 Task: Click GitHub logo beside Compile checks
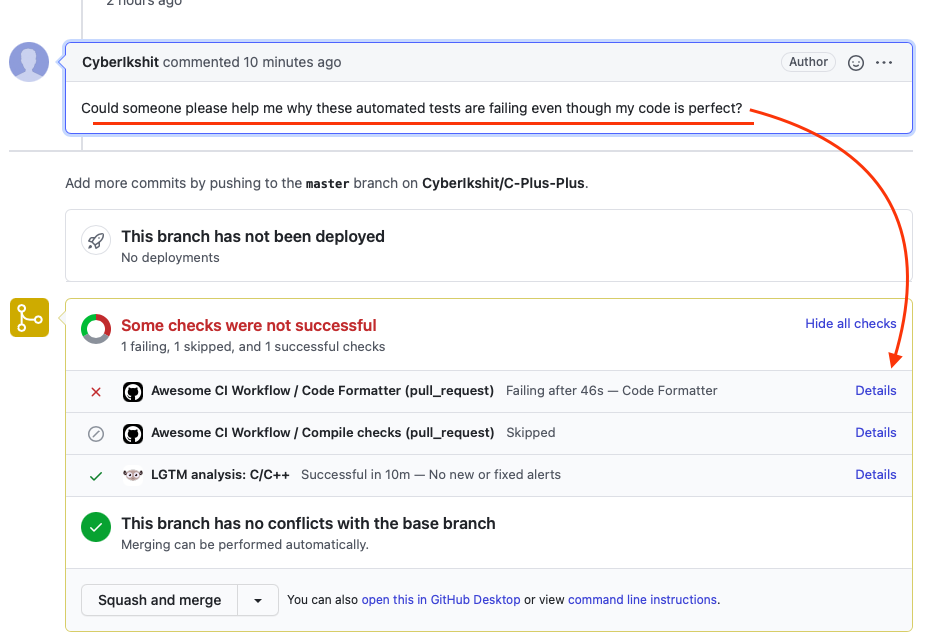point(133,434)
